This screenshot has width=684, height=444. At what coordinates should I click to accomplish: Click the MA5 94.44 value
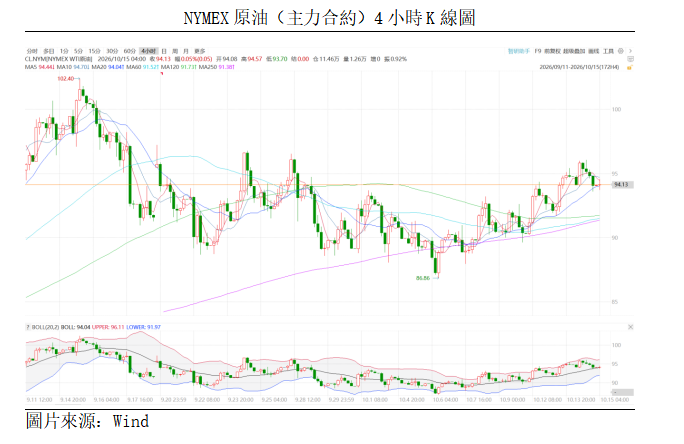tap(40, 67)
